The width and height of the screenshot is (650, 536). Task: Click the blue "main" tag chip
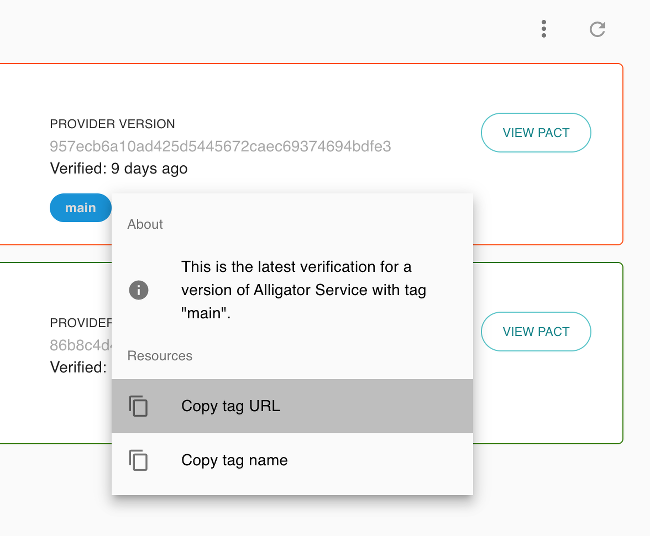[x=80, y=208]
